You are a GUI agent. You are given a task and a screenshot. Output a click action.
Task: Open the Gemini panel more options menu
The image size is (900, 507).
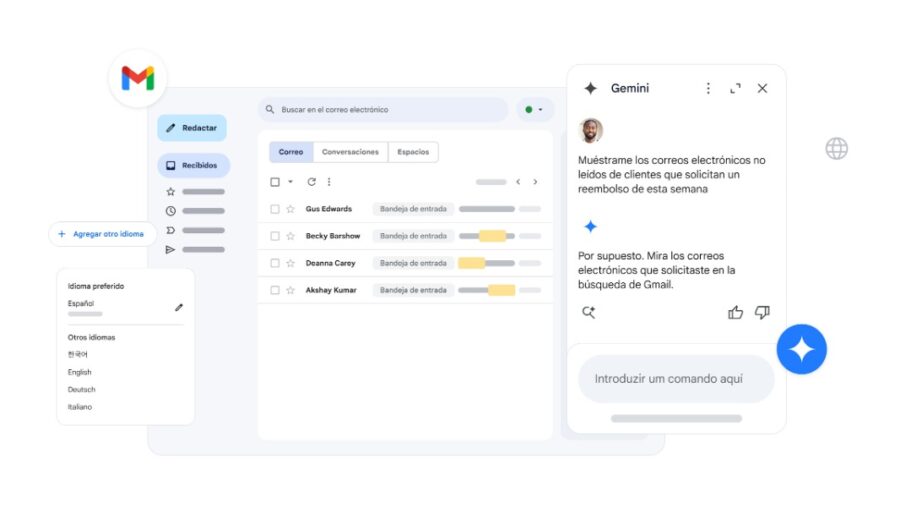pos(708,88)
